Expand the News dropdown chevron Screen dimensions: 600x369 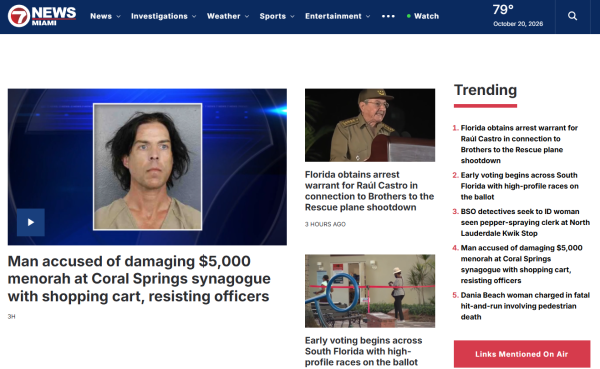coord(119,16)
